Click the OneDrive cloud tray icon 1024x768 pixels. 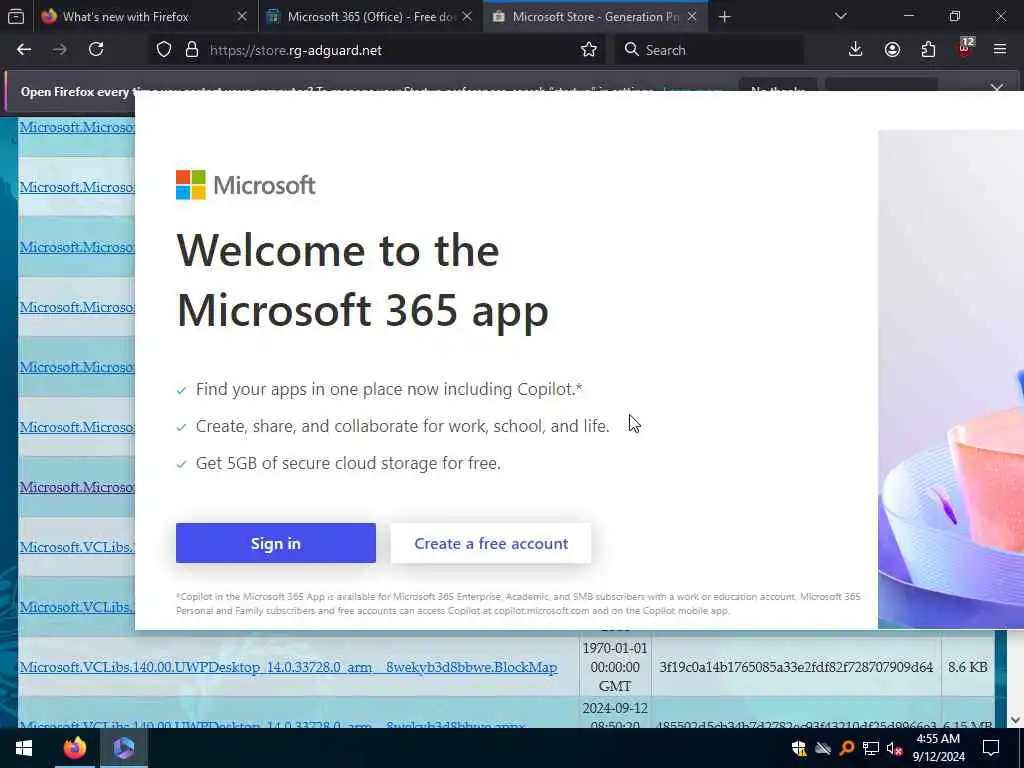tap(823, 748)
